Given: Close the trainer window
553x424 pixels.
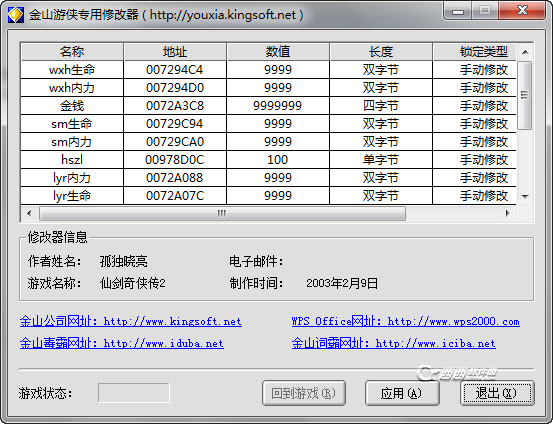Looking at the screenshot, I should 522,11.
